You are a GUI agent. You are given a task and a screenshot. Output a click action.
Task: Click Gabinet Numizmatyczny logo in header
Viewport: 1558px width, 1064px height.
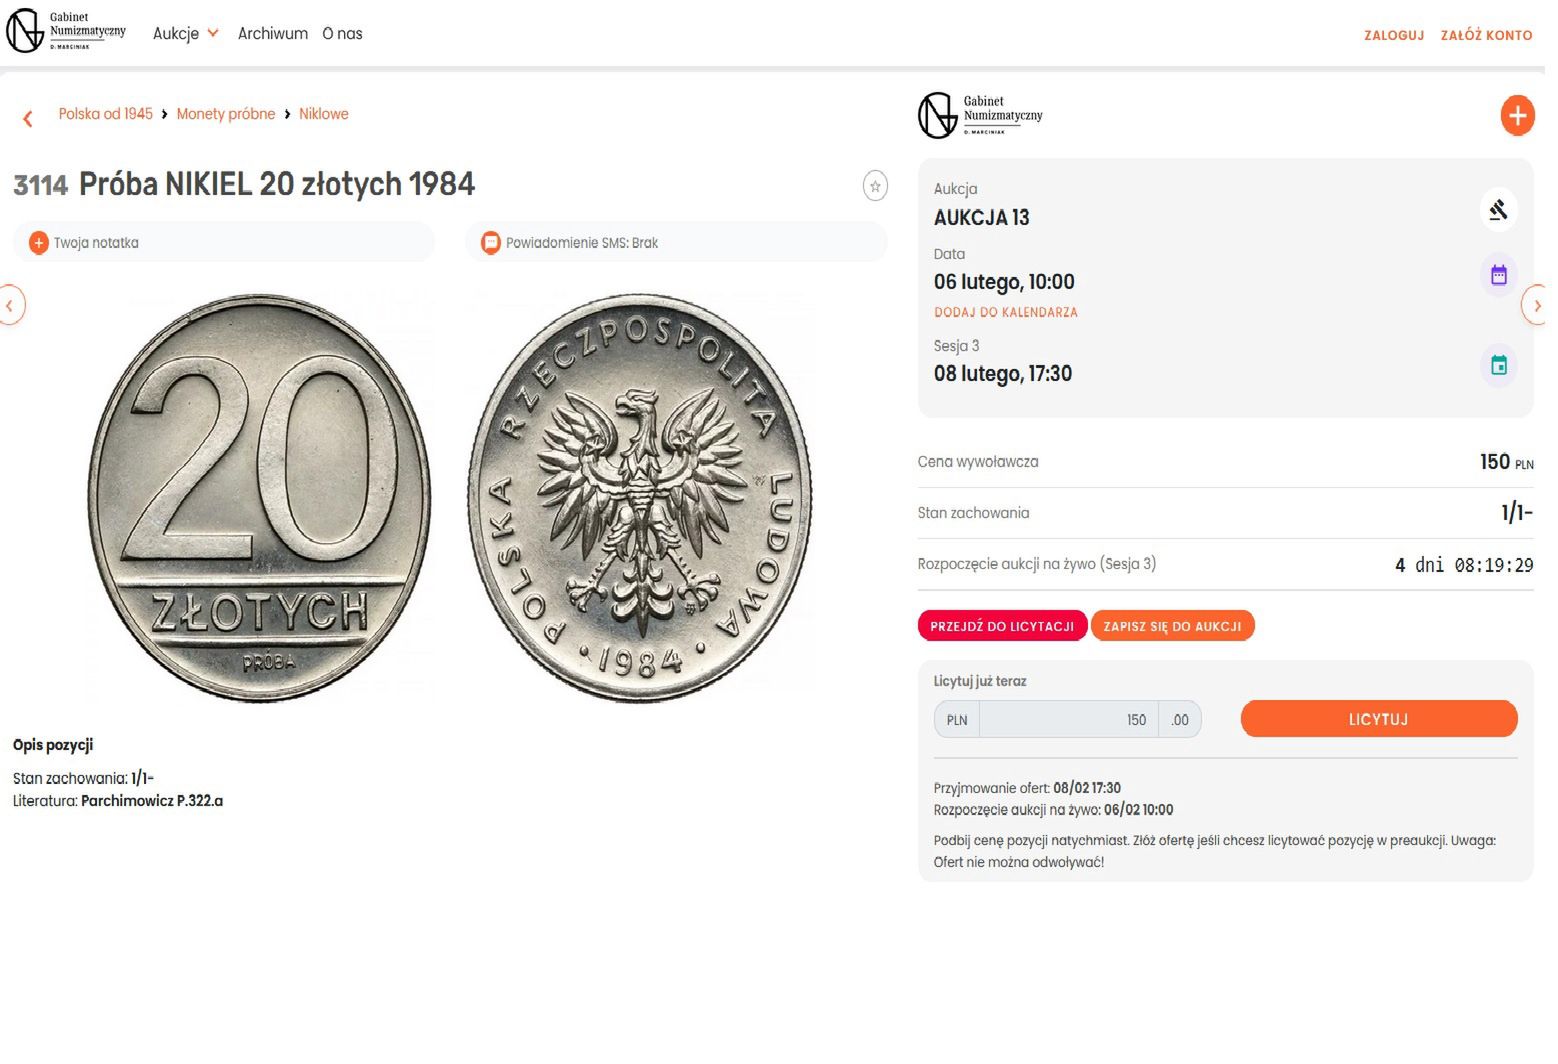tap(68, 32)
